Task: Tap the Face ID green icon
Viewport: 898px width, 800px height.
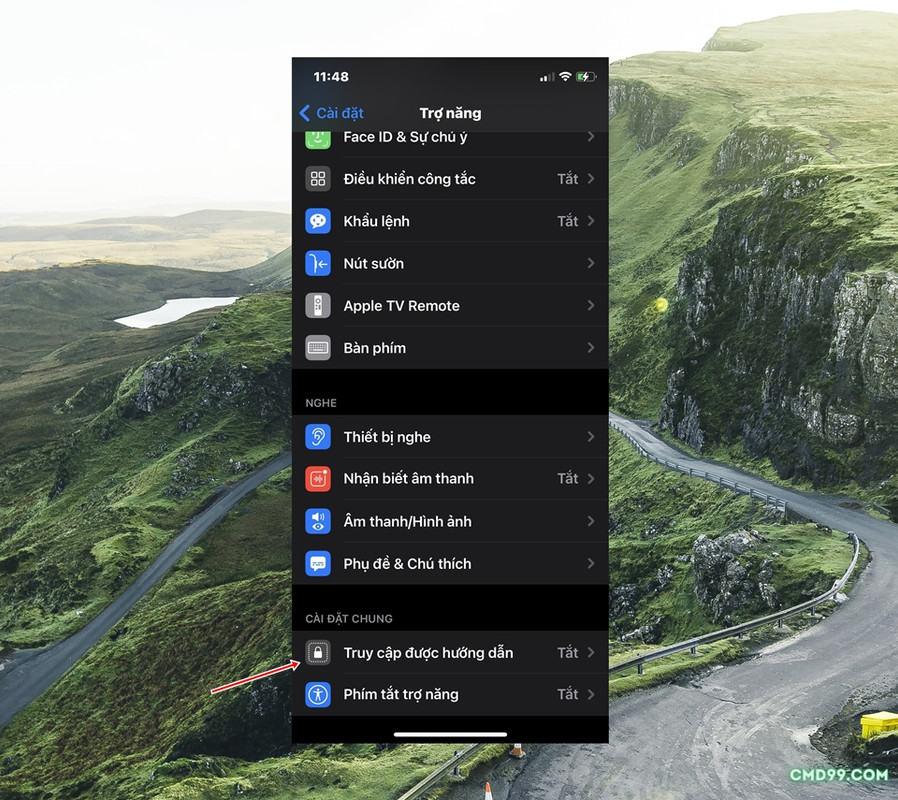Action: (318, 140)
